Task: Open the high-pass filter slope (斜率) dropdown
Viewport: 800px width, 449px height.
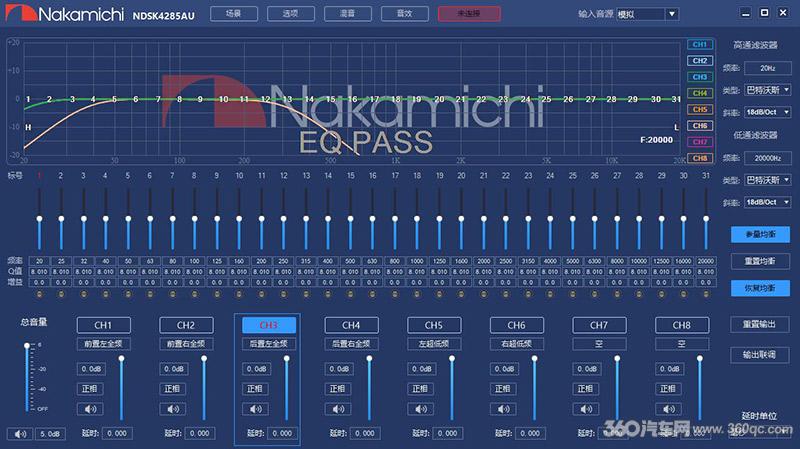Action: (768, 112)
